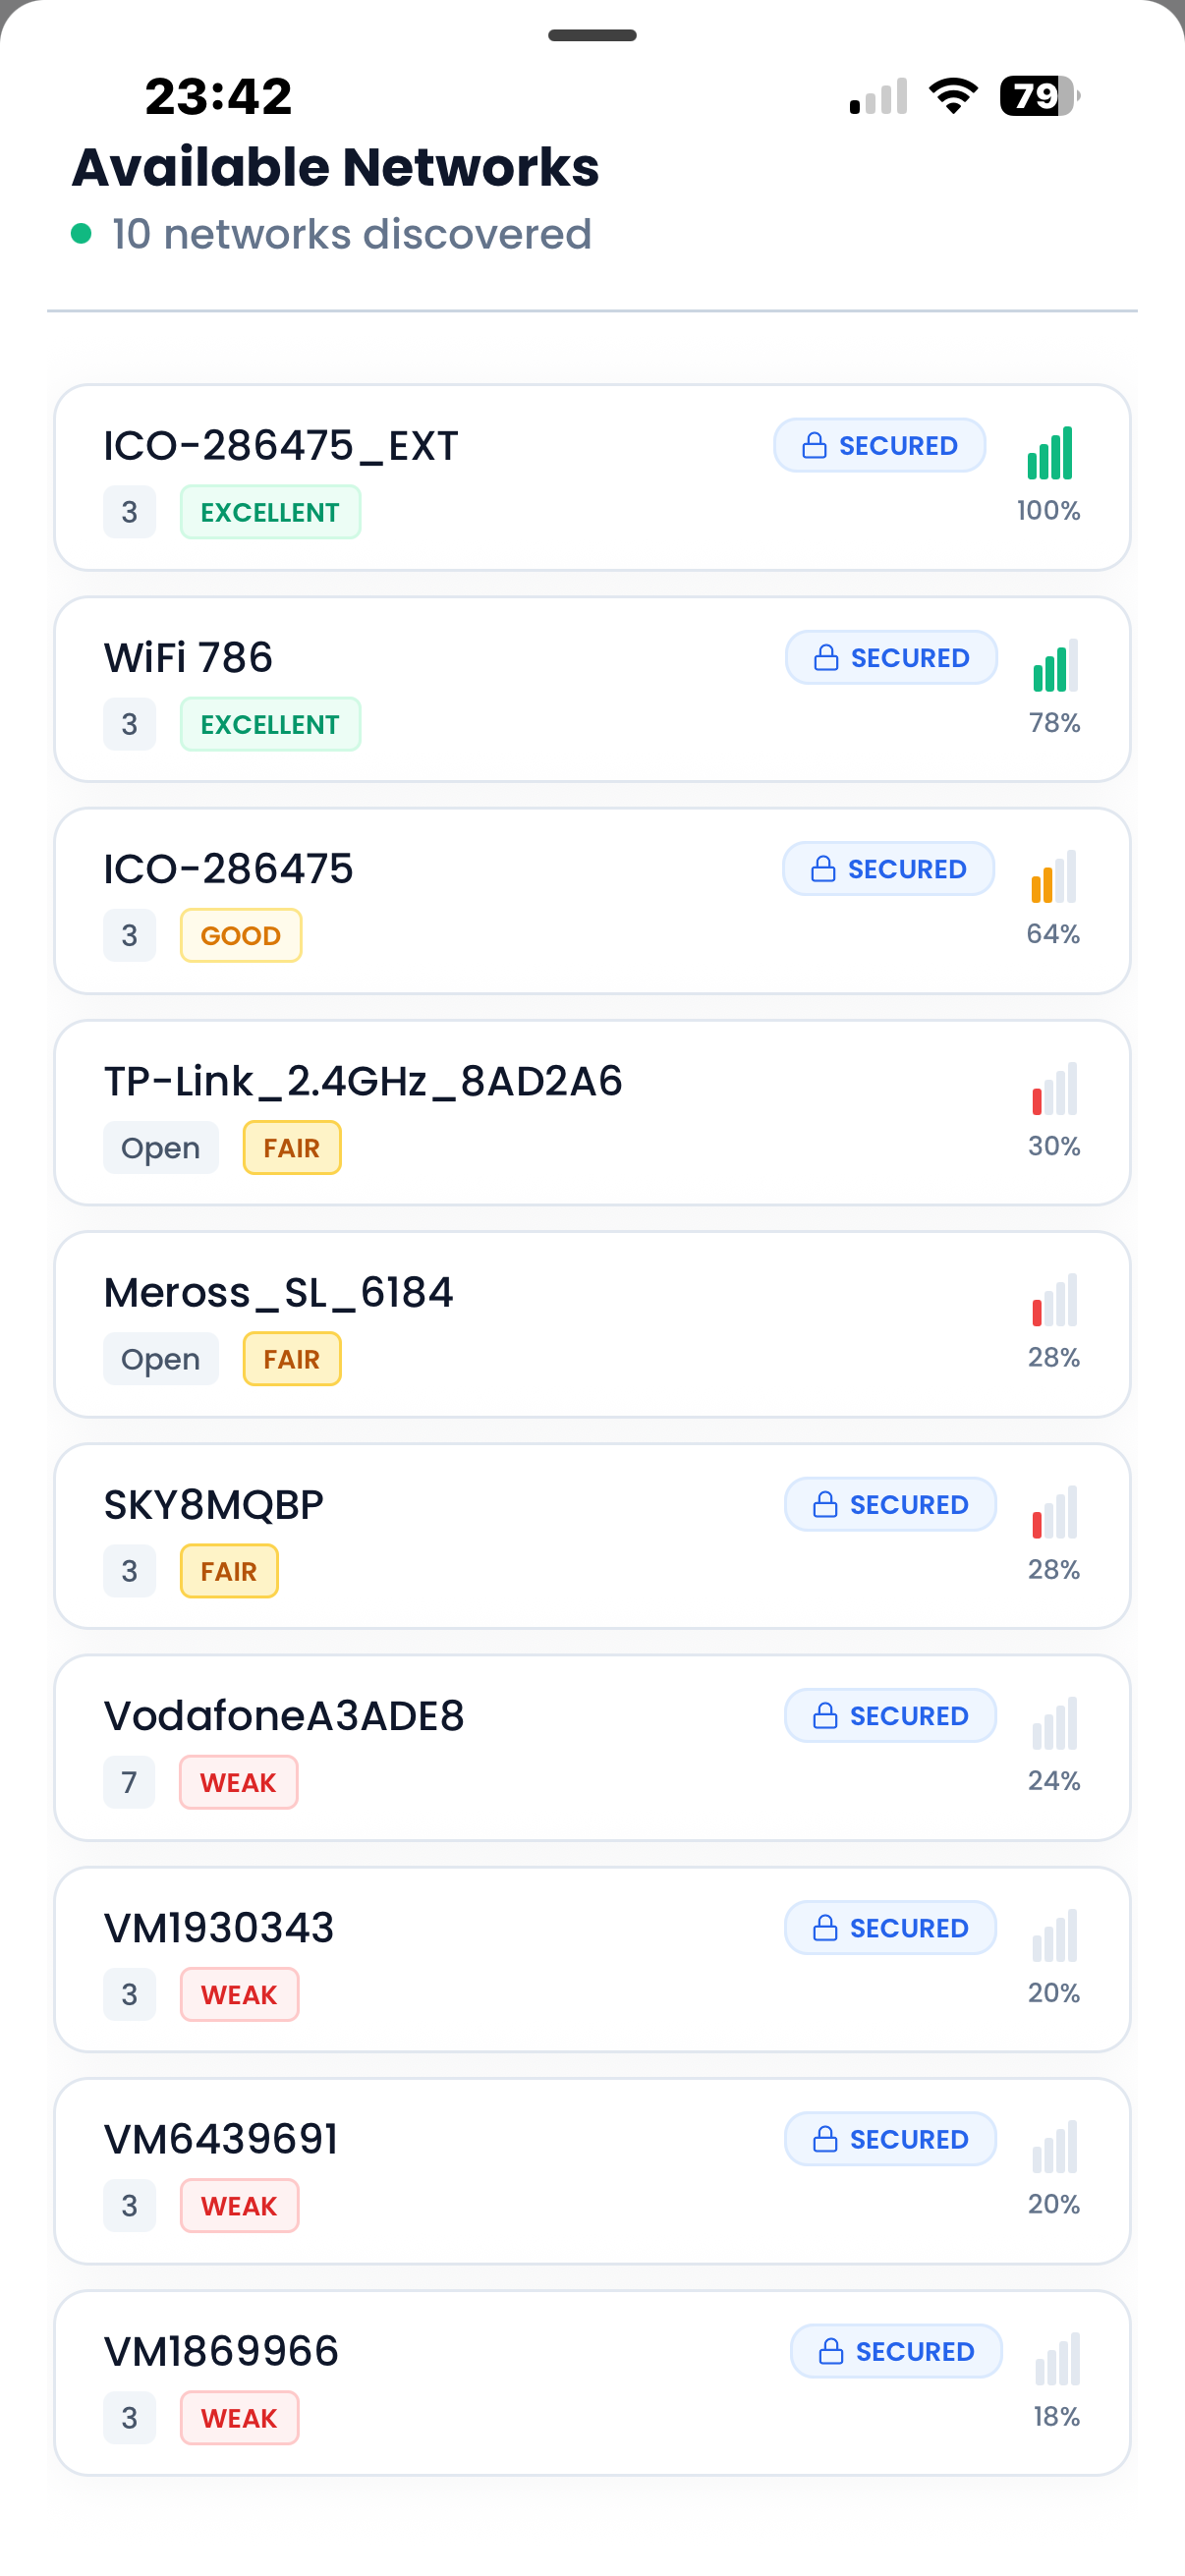
Task: Tap the Meross_SL_6184 signal bars icon
Action: click(x=1054, y=1300)
